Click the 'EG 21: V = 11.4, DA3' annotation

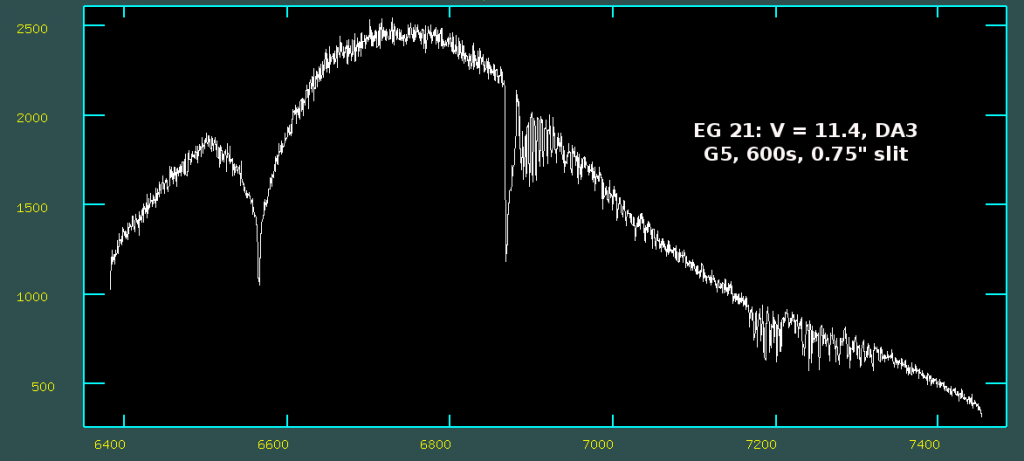coord(805,131)
